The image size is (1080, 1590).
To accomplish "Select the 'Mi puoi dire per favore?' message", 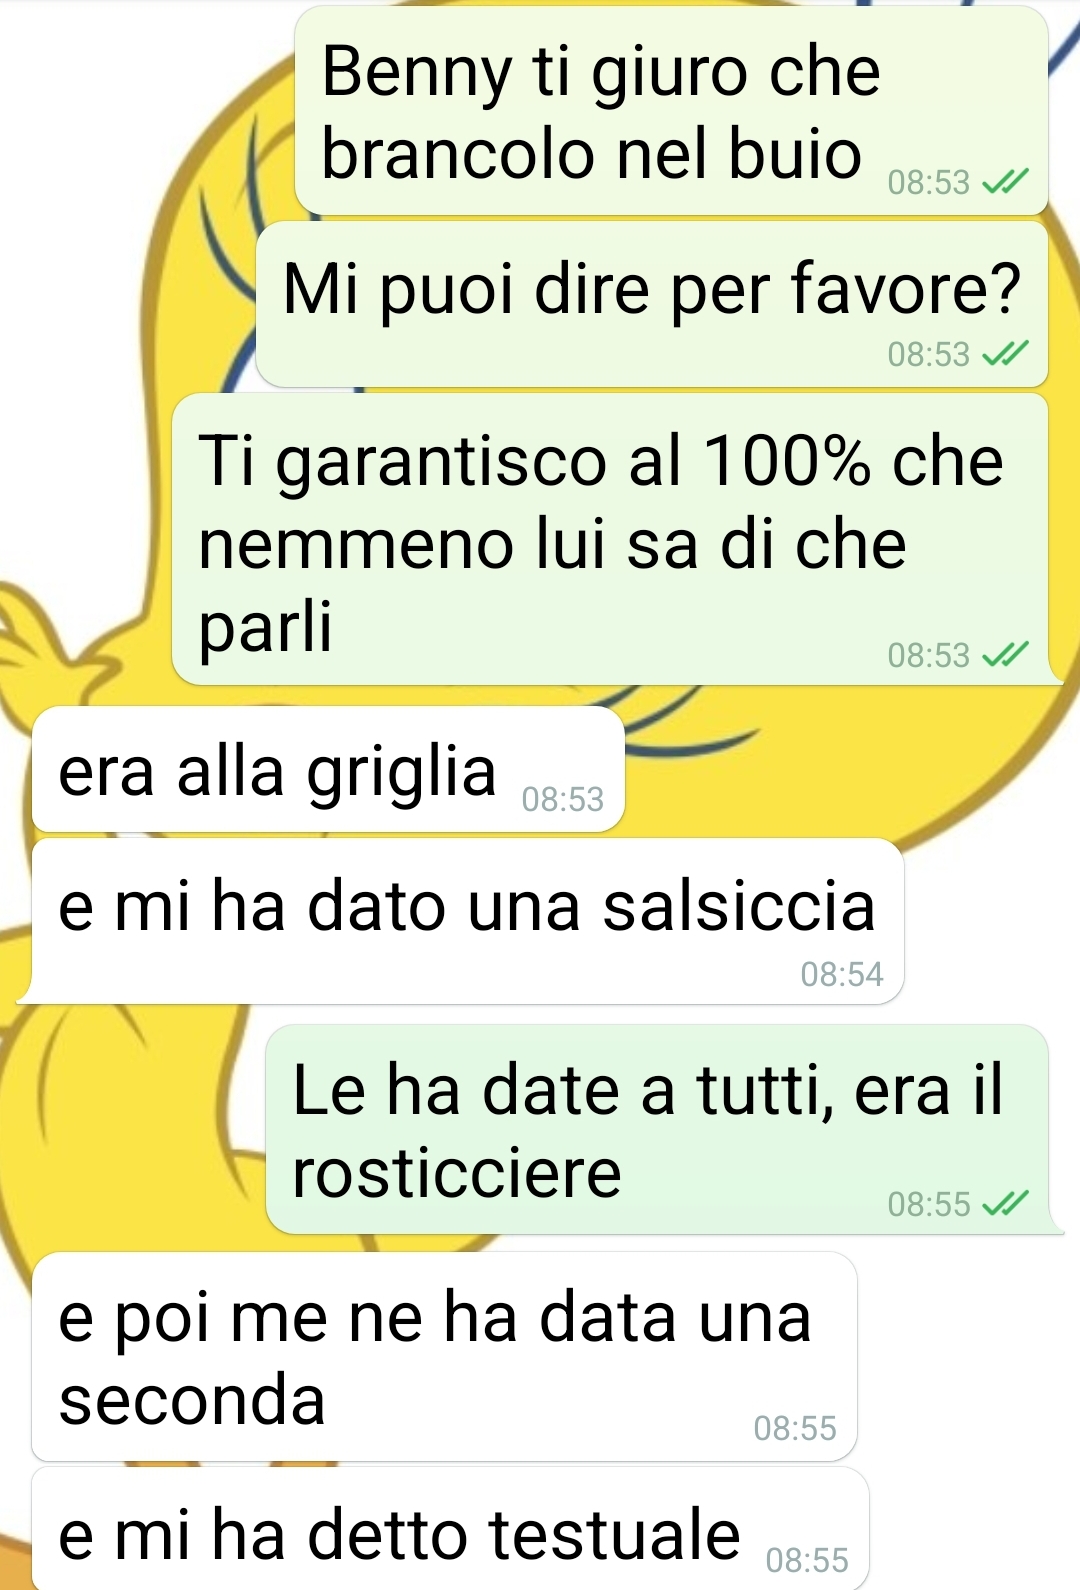I will (x=652, y=304).
